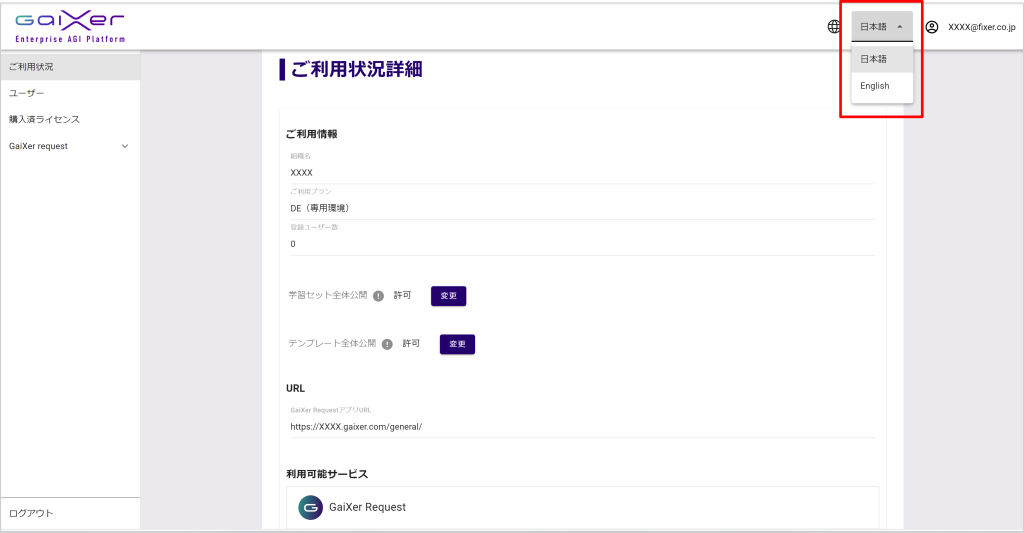The image size is (1024, 533).
Task: Click info icon next to テンプレート全体公開
Action: (x=387, y=344)
